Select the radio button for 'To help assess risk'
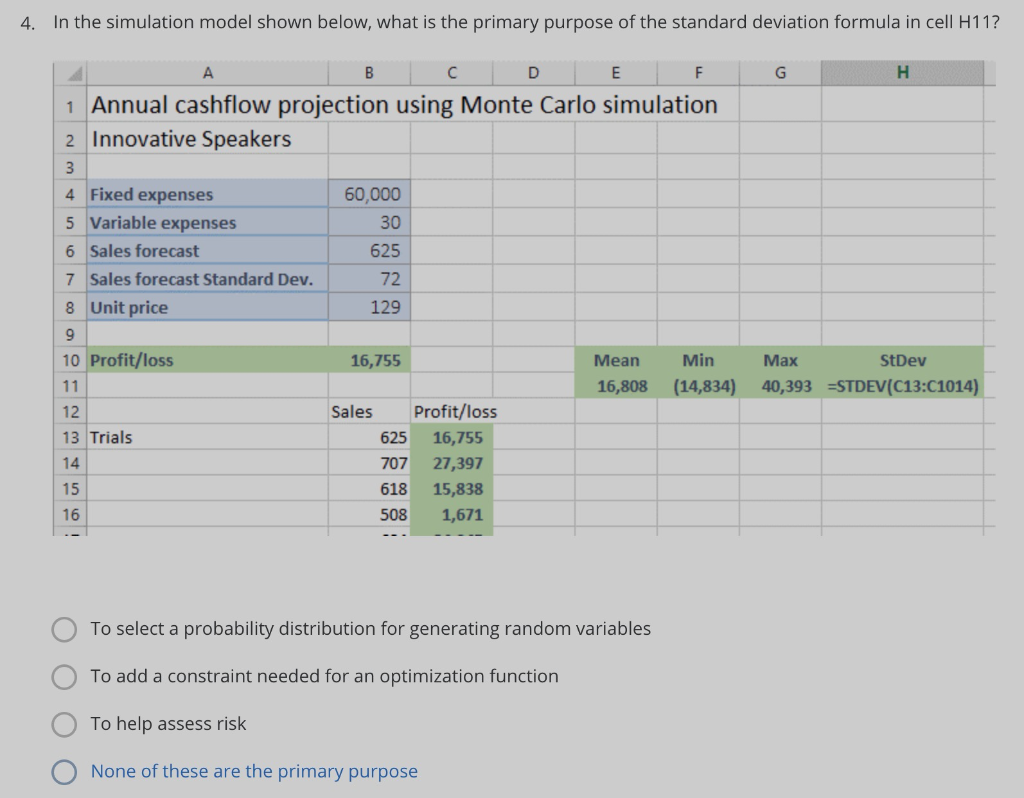Viewport: 1024px width, 798px height. pos(64,724)
